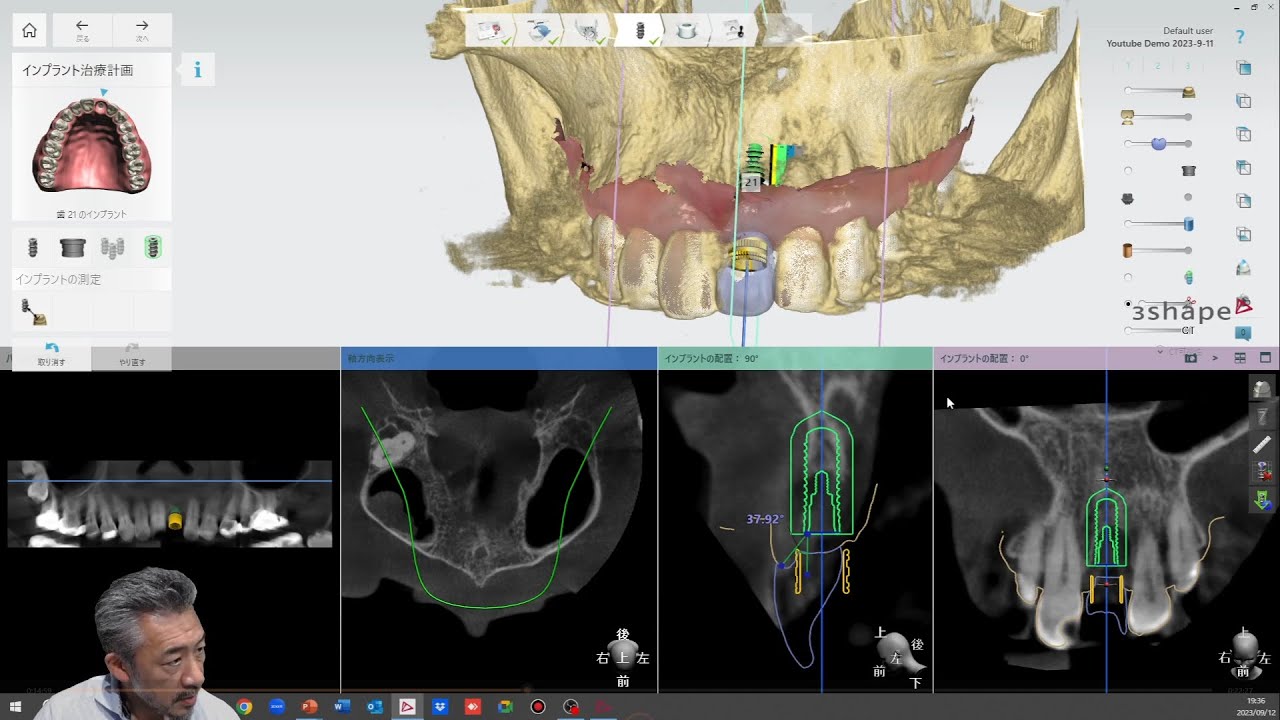Select the fifth view cube icon

(1243, 201)
